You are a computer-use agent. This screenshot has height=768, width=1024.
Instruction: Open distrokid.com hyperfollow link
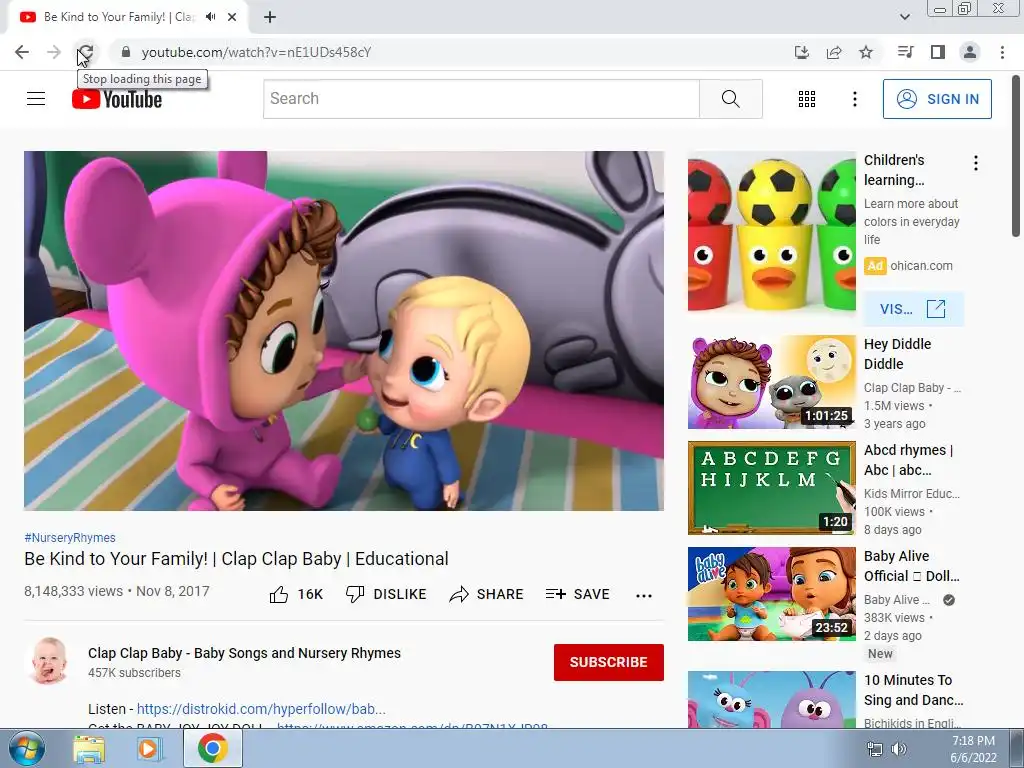(261, 709)
